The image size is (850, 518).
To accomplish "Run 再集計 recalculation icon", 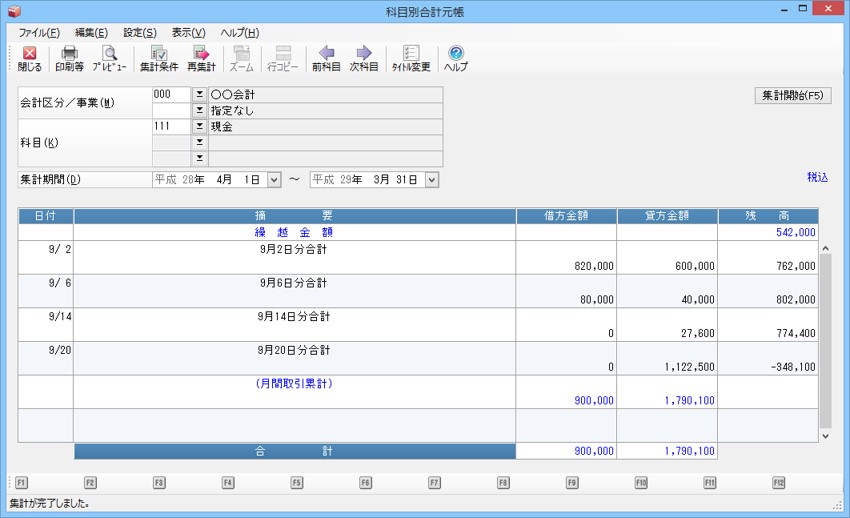I will (201, 58).
